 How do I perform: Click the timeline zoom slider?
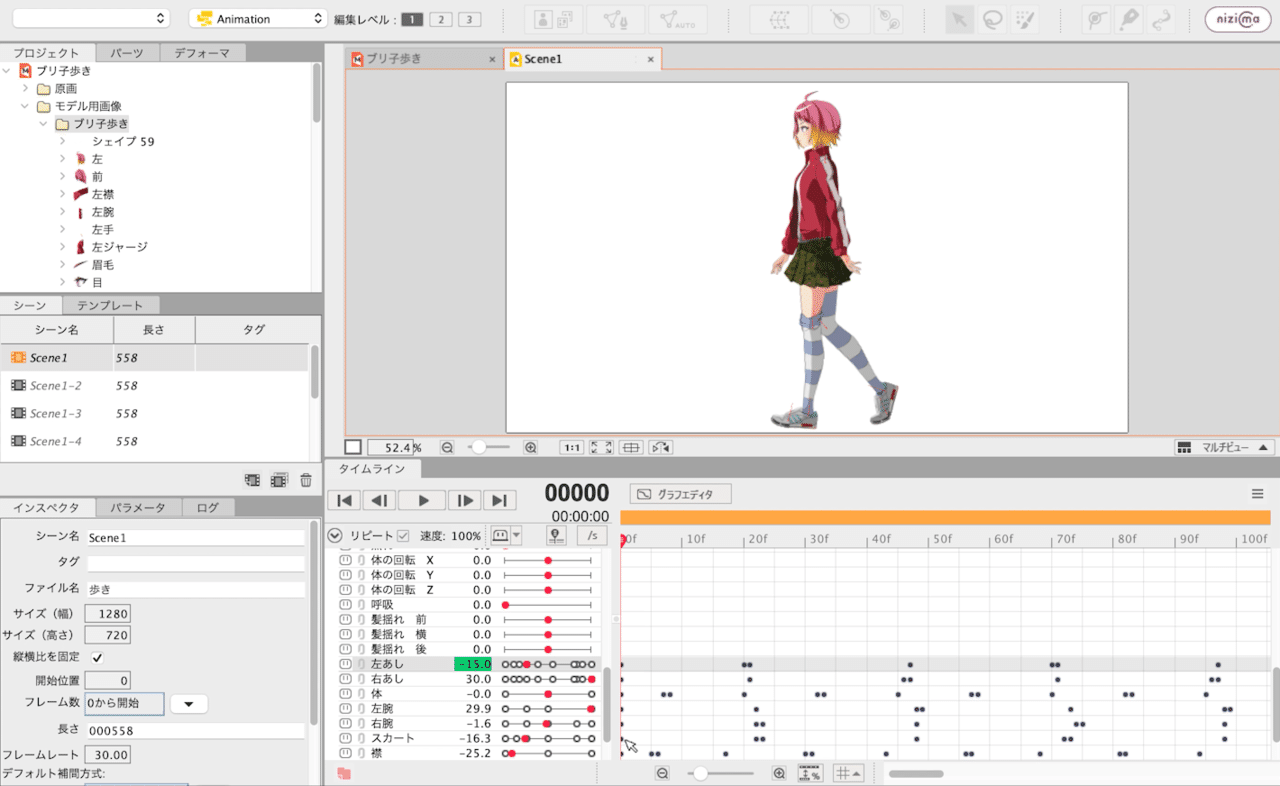click(x=720, y=773)
